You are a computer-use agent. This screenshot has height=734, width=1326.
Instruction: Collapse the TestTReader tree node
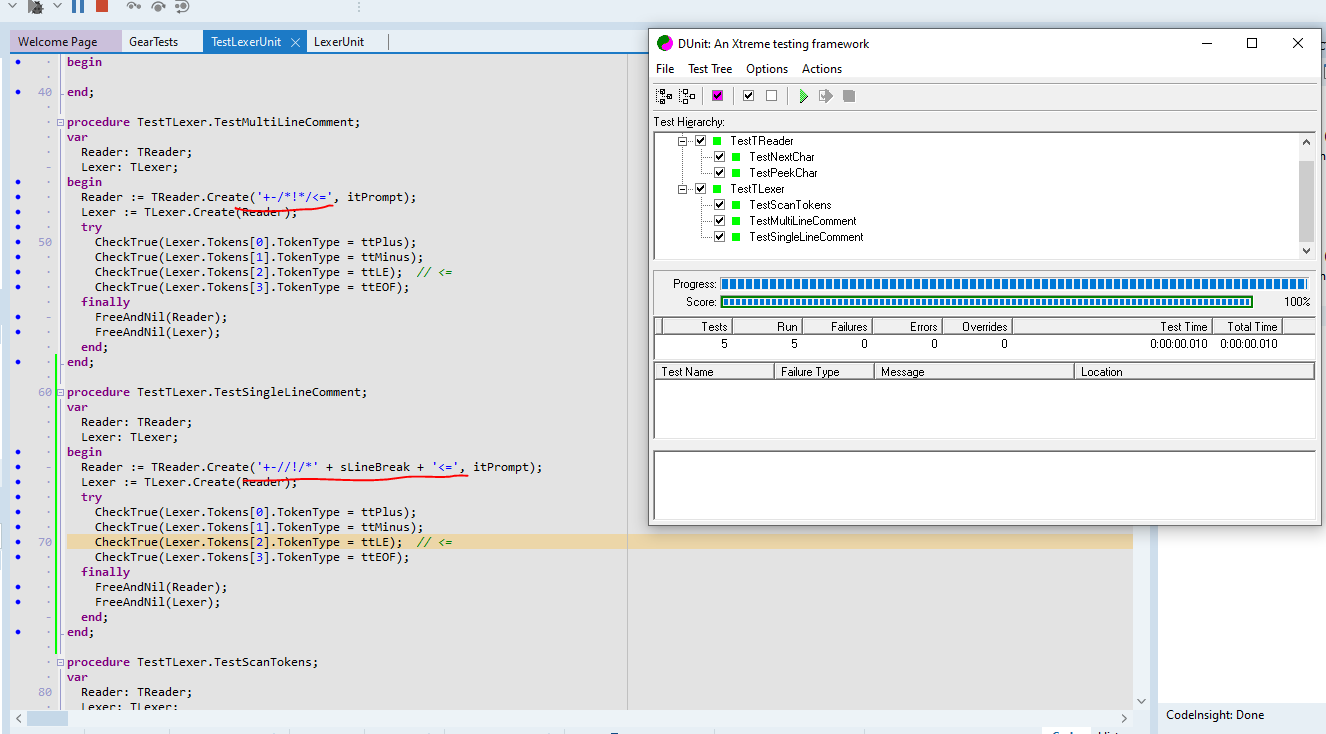coord(683,141)
